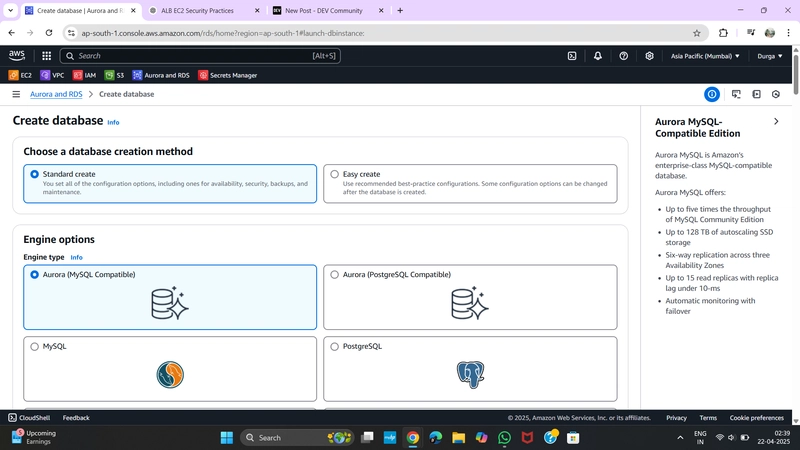
Task: Open File Explorer from the taskbar
Action: point(458,438)
